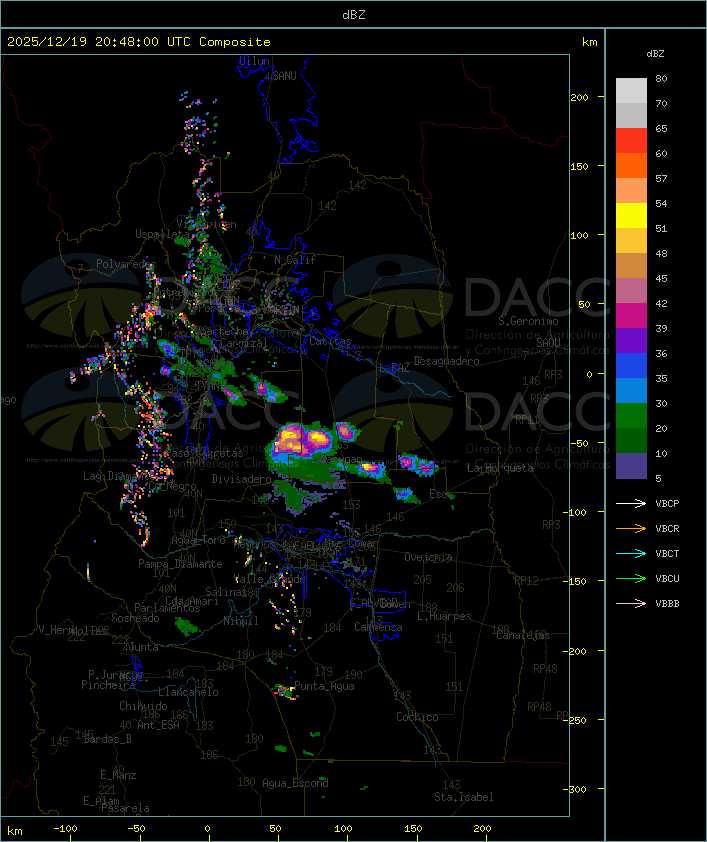Image resolution: width=707 pixels, height=842 pixels.
Task: Click the 80 value on the color scale
Action: point(661,78)
